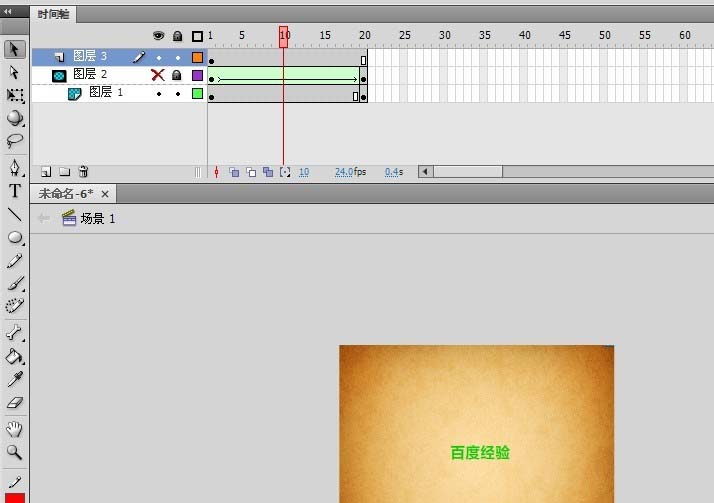714x503 pixels.
Task: Select the Hand tool
Action: [15, 429]
